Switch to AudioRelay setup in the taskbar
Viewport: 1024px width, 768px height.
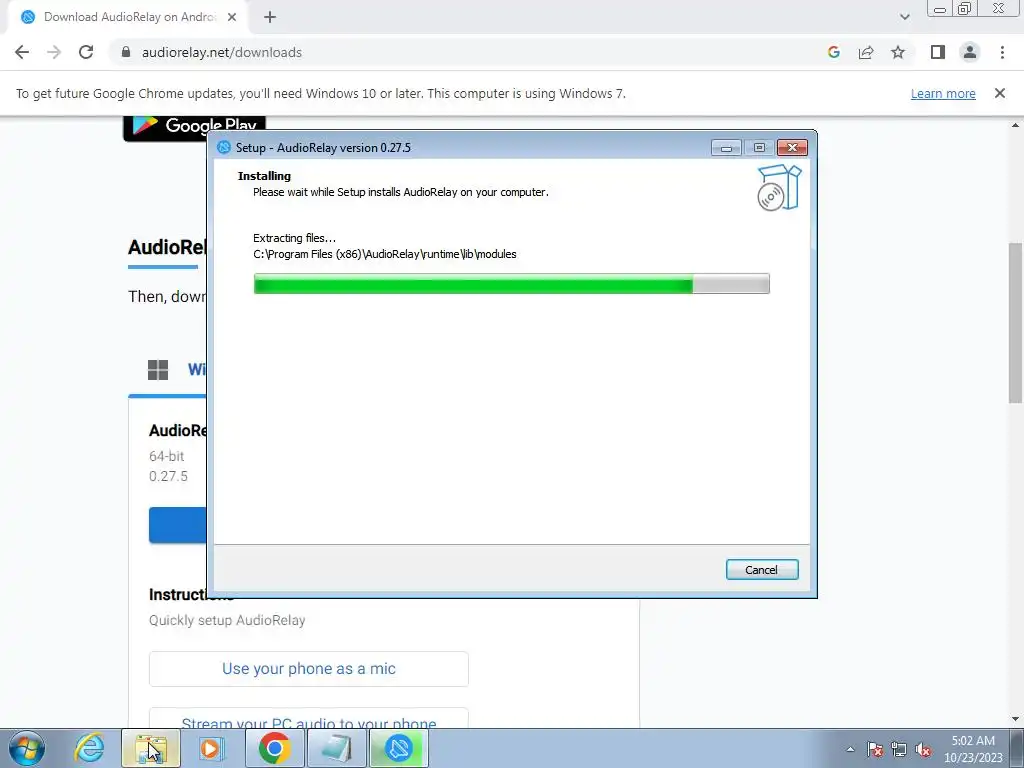click(x=399, y=748)
